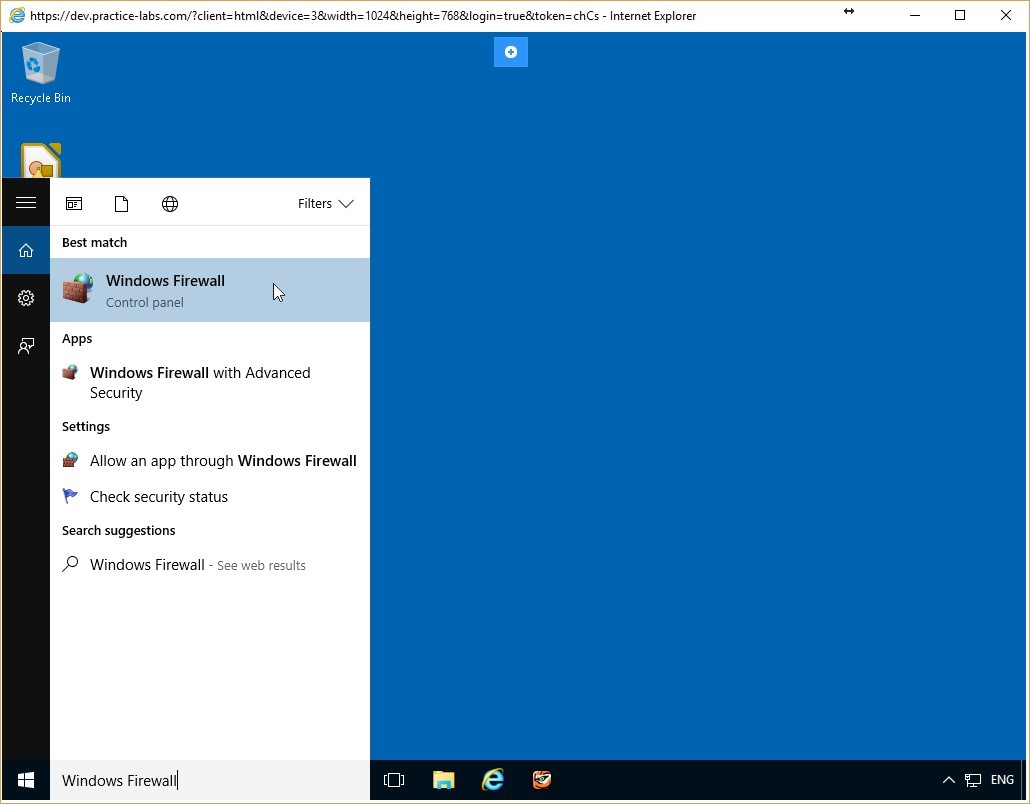Open the hamburger menu in the search pane
This screenshot has width=1030, height=804.
click(x=26, y=201)
